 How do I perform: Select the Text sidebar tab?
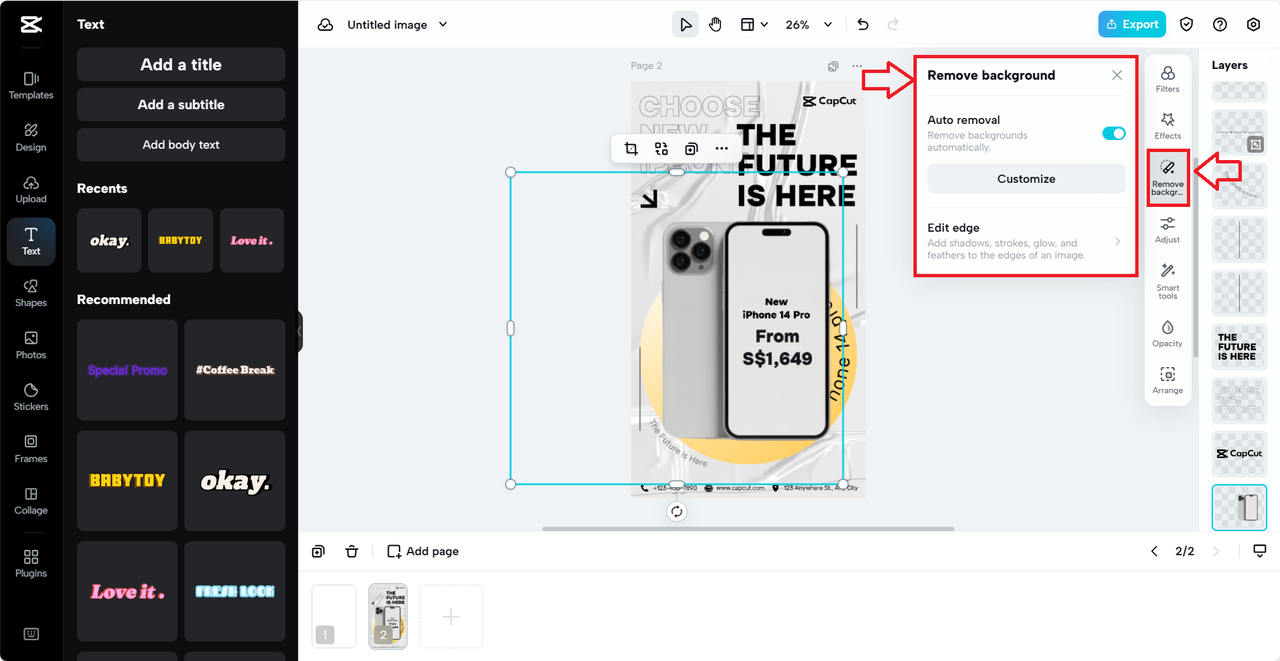click(31, 241)
